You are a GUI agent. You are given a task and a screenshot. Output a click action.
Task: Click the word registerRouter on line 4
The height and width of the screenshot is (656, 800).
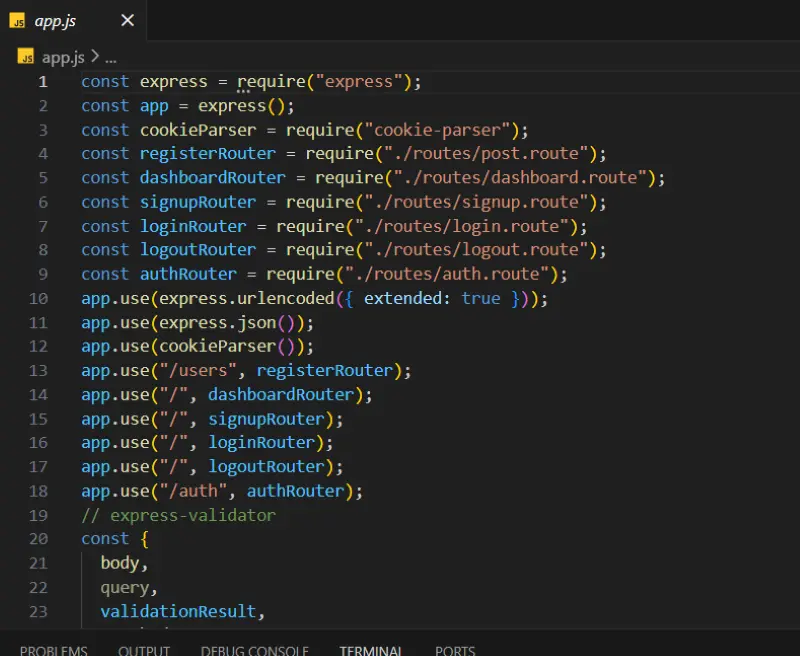pyautogui.click(x=207, y=153)
